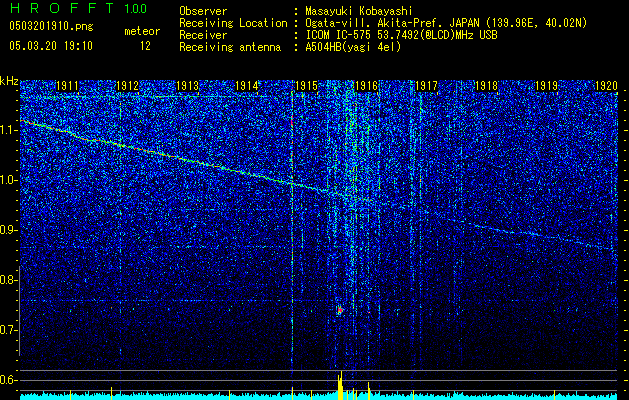
Task: Click the red meteor echo spot near 0.74 kHz
Action: click(x=340, y=310)
